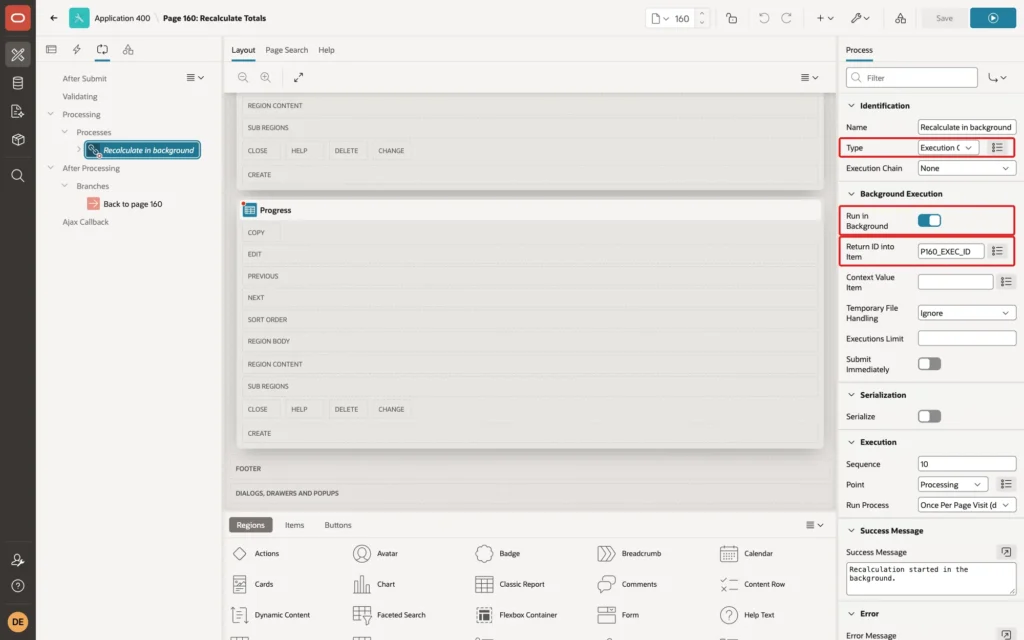Switch to the Page Shared Components tab
The height and width of the screenshot is (640, 1024).
click(x=128, y=50)
